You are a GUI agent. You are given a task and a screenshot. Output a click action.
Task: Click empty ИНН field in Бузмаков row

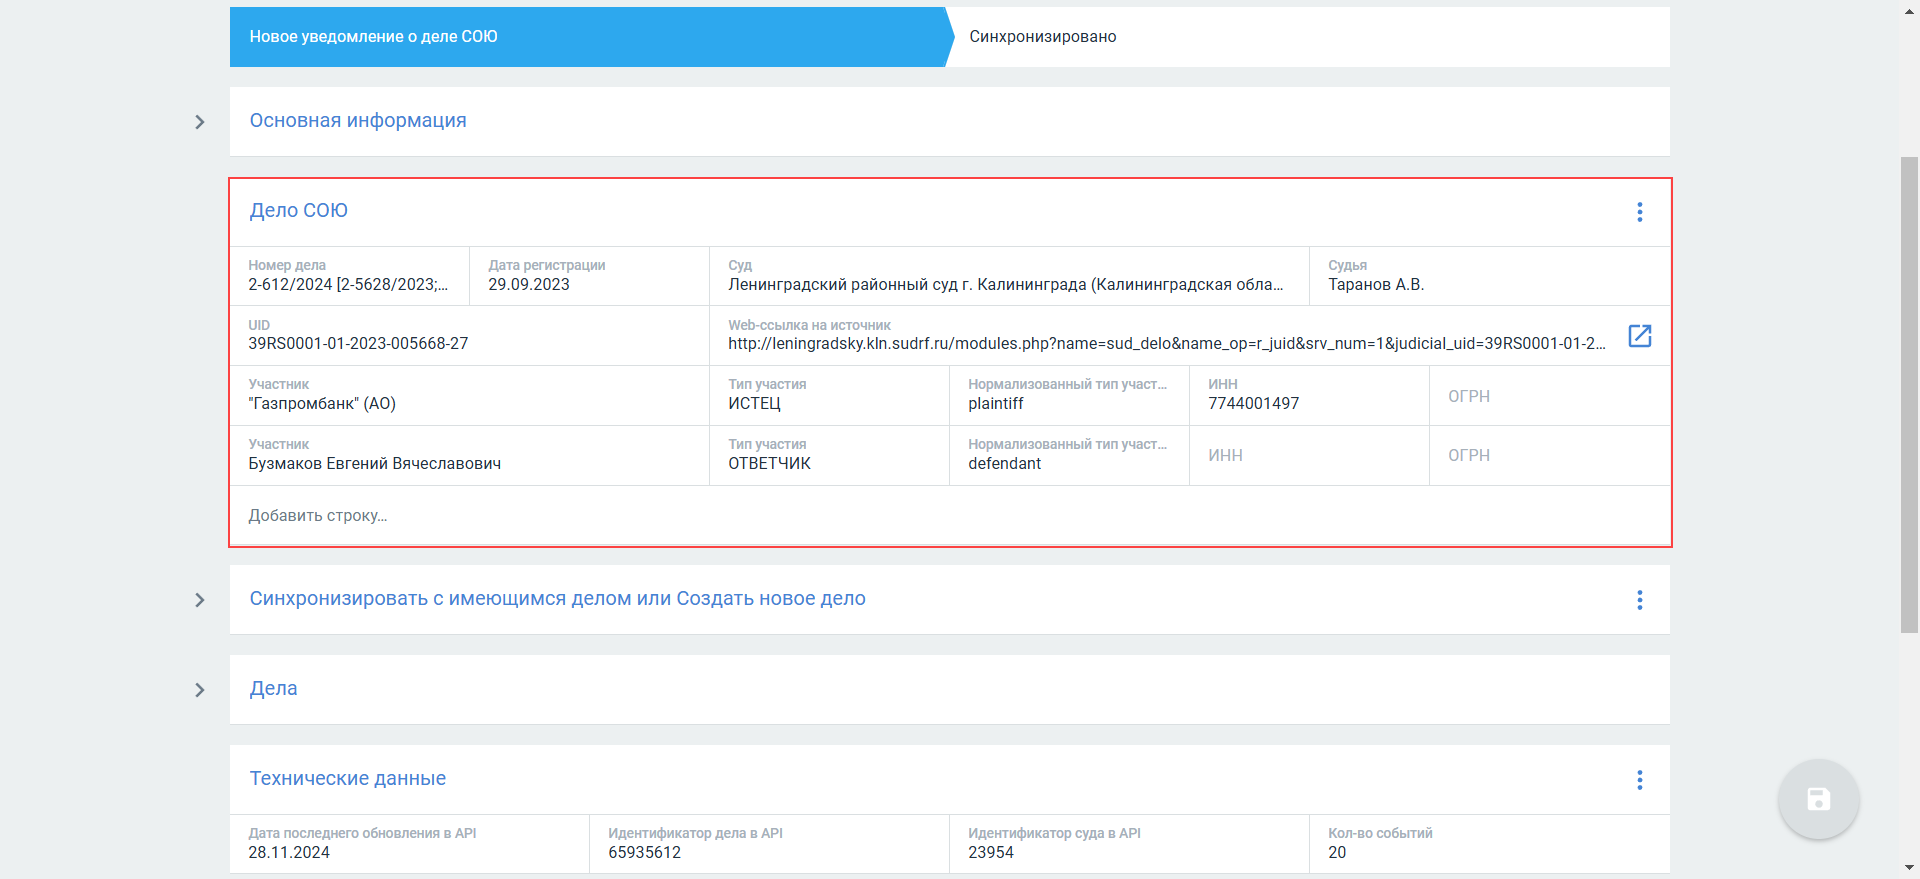(x=1310, y=456)
